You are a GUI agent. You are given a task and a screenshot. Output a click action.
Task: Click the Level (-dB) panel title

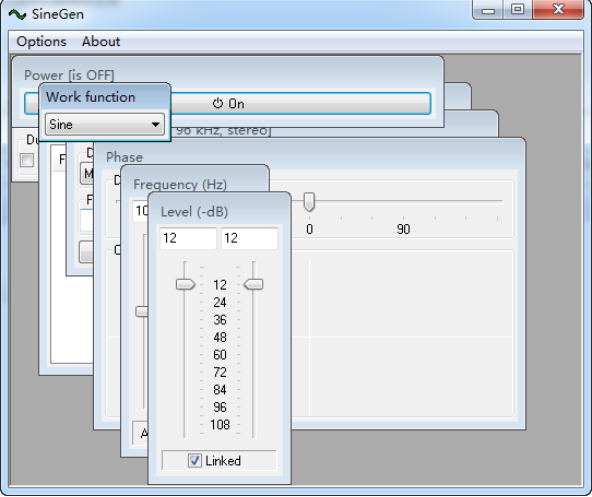(194, 211)
